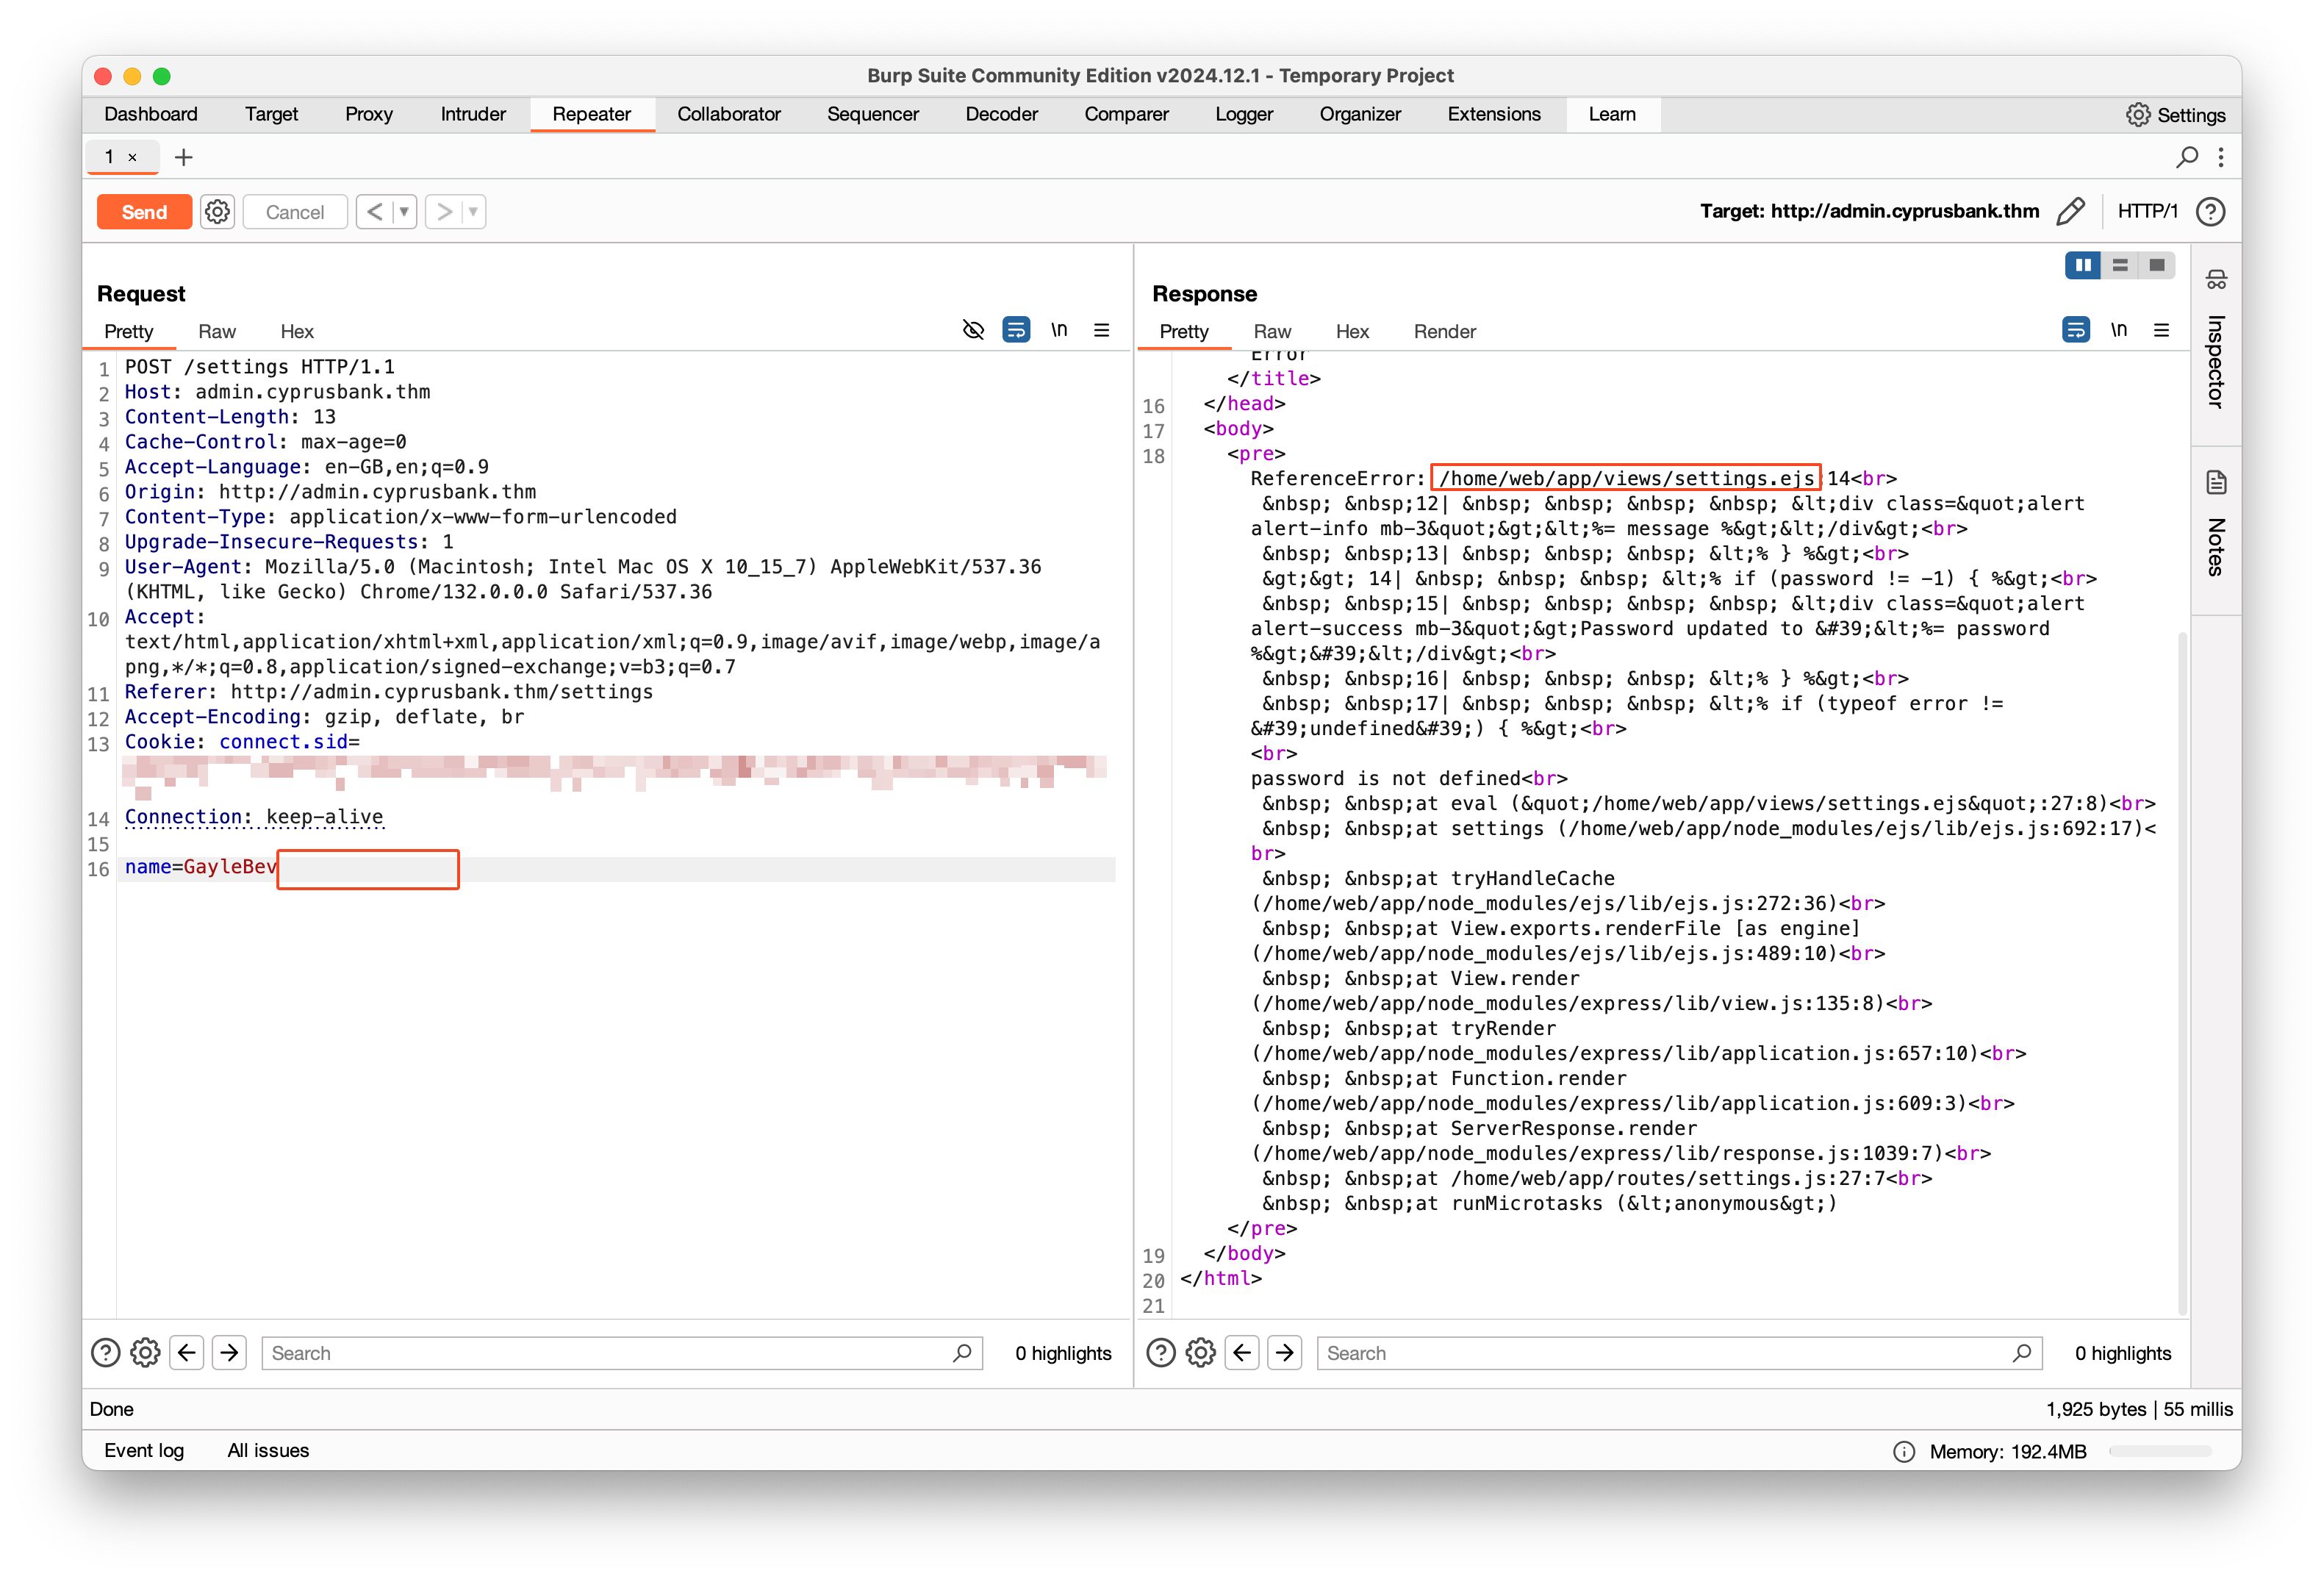Select combined tabbed layout view

pos(2157,265)
